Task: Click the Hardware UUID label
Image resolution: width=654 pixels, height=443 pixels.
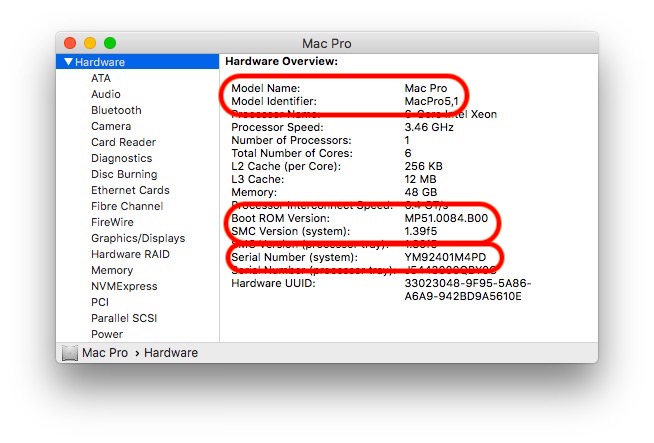Action: (274, 283)
